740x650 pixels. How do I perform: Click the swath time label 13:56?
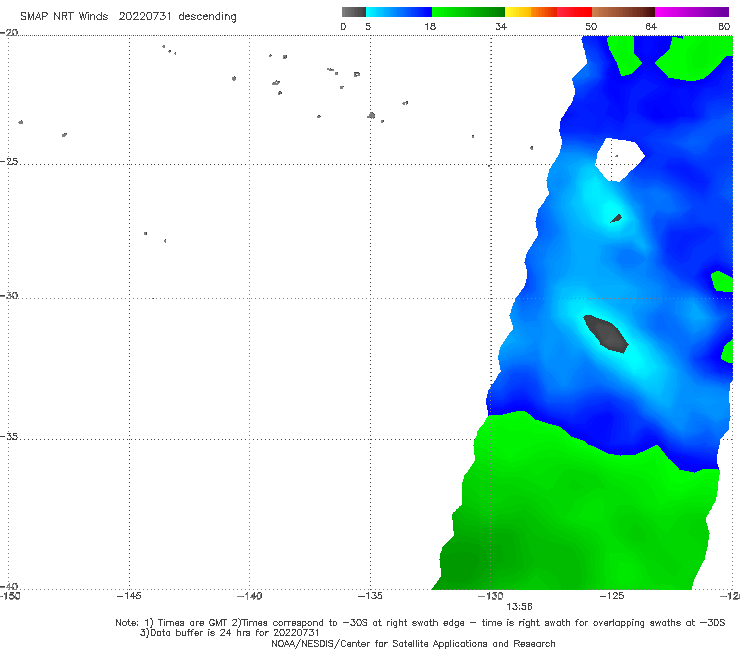pyautogui.click(x=519, y=607)
